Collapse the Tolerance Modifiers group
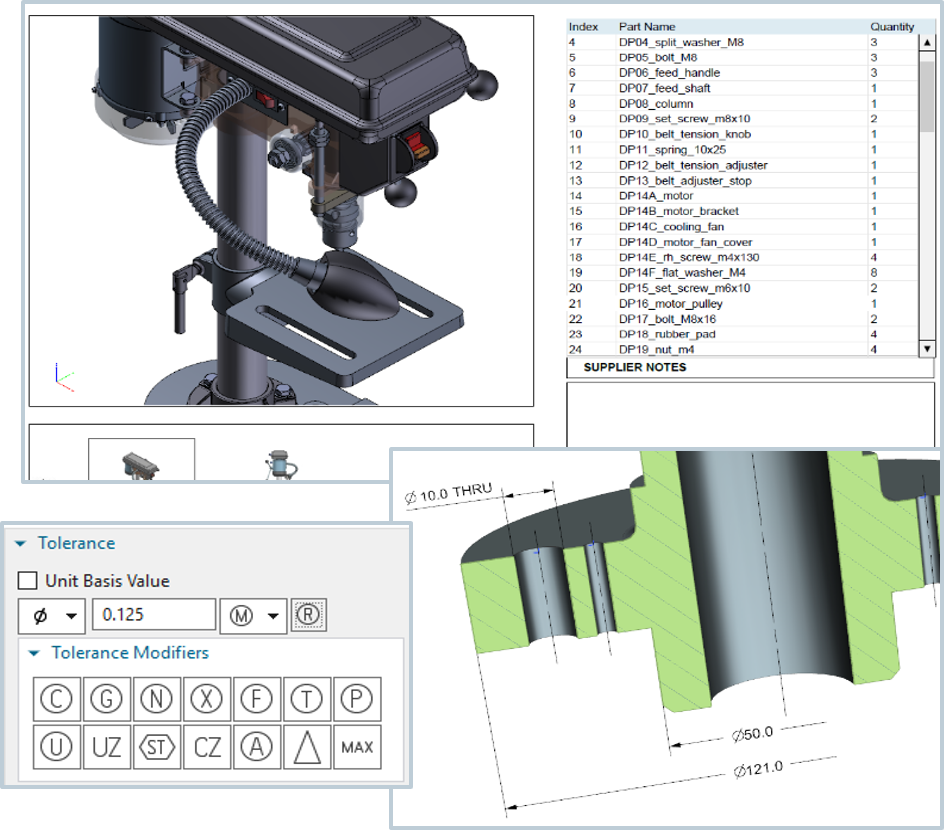 pos(34,653)
